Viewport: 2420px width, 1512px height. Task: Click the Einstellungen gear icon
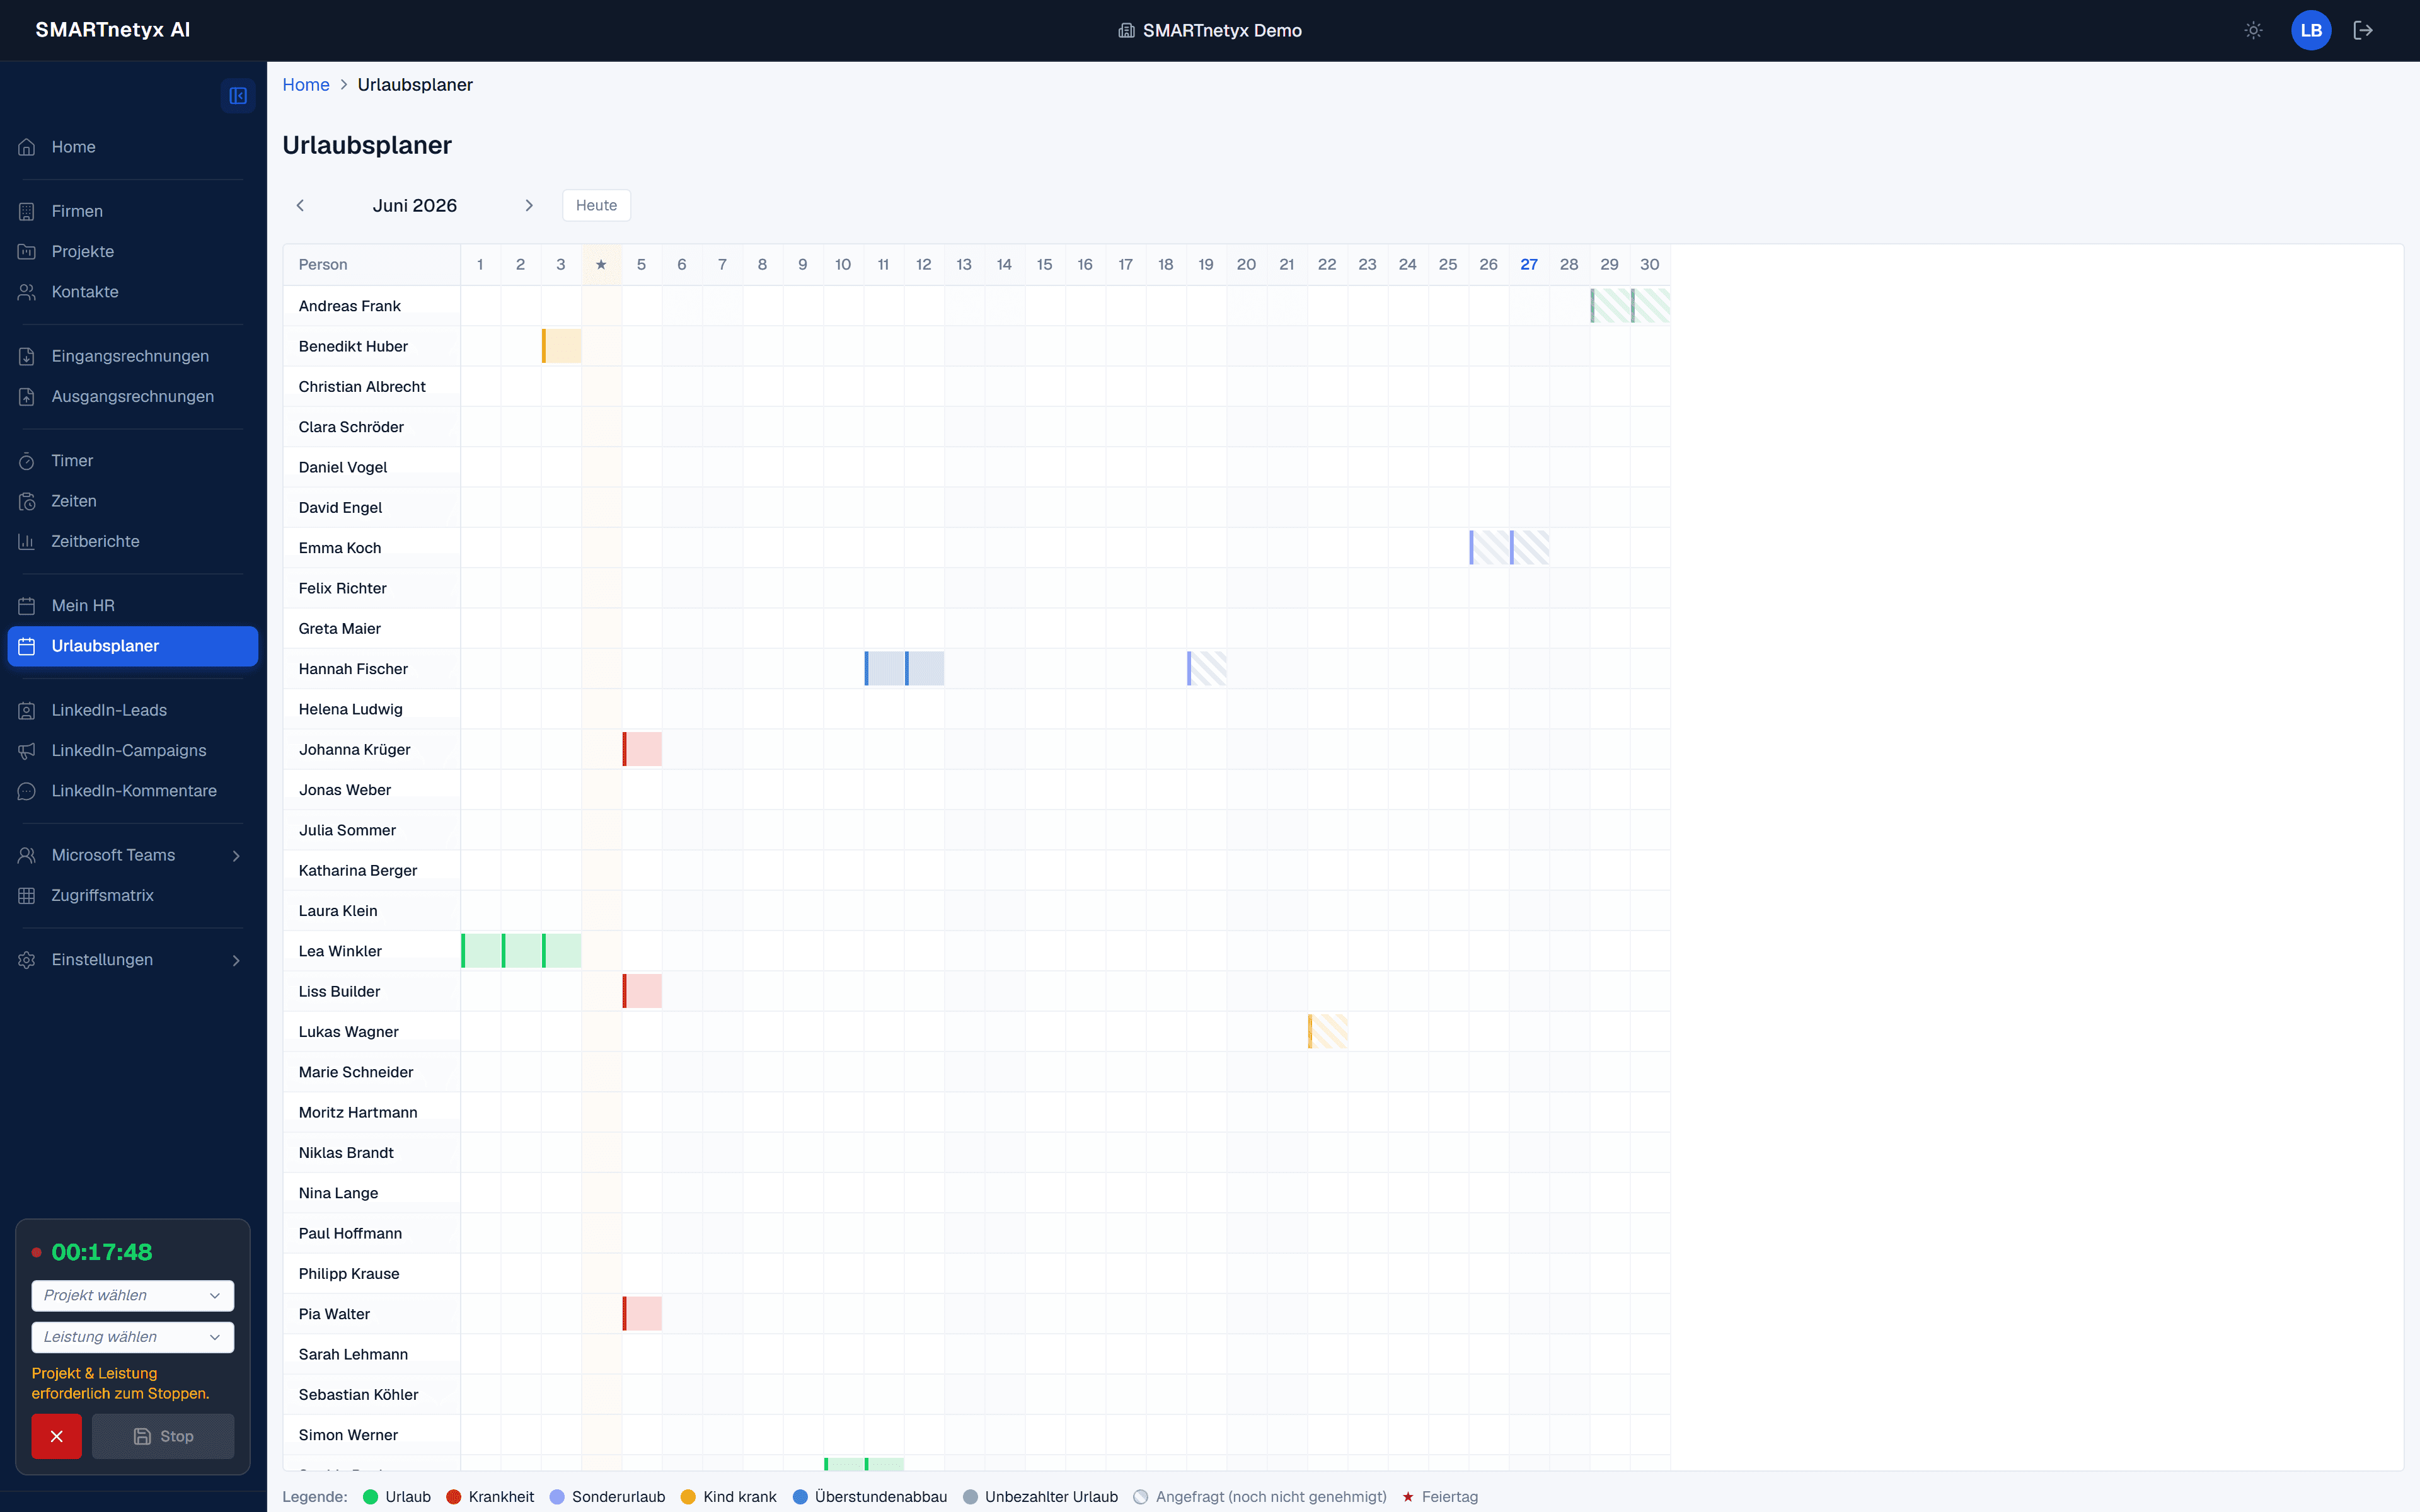click(27, 960)
